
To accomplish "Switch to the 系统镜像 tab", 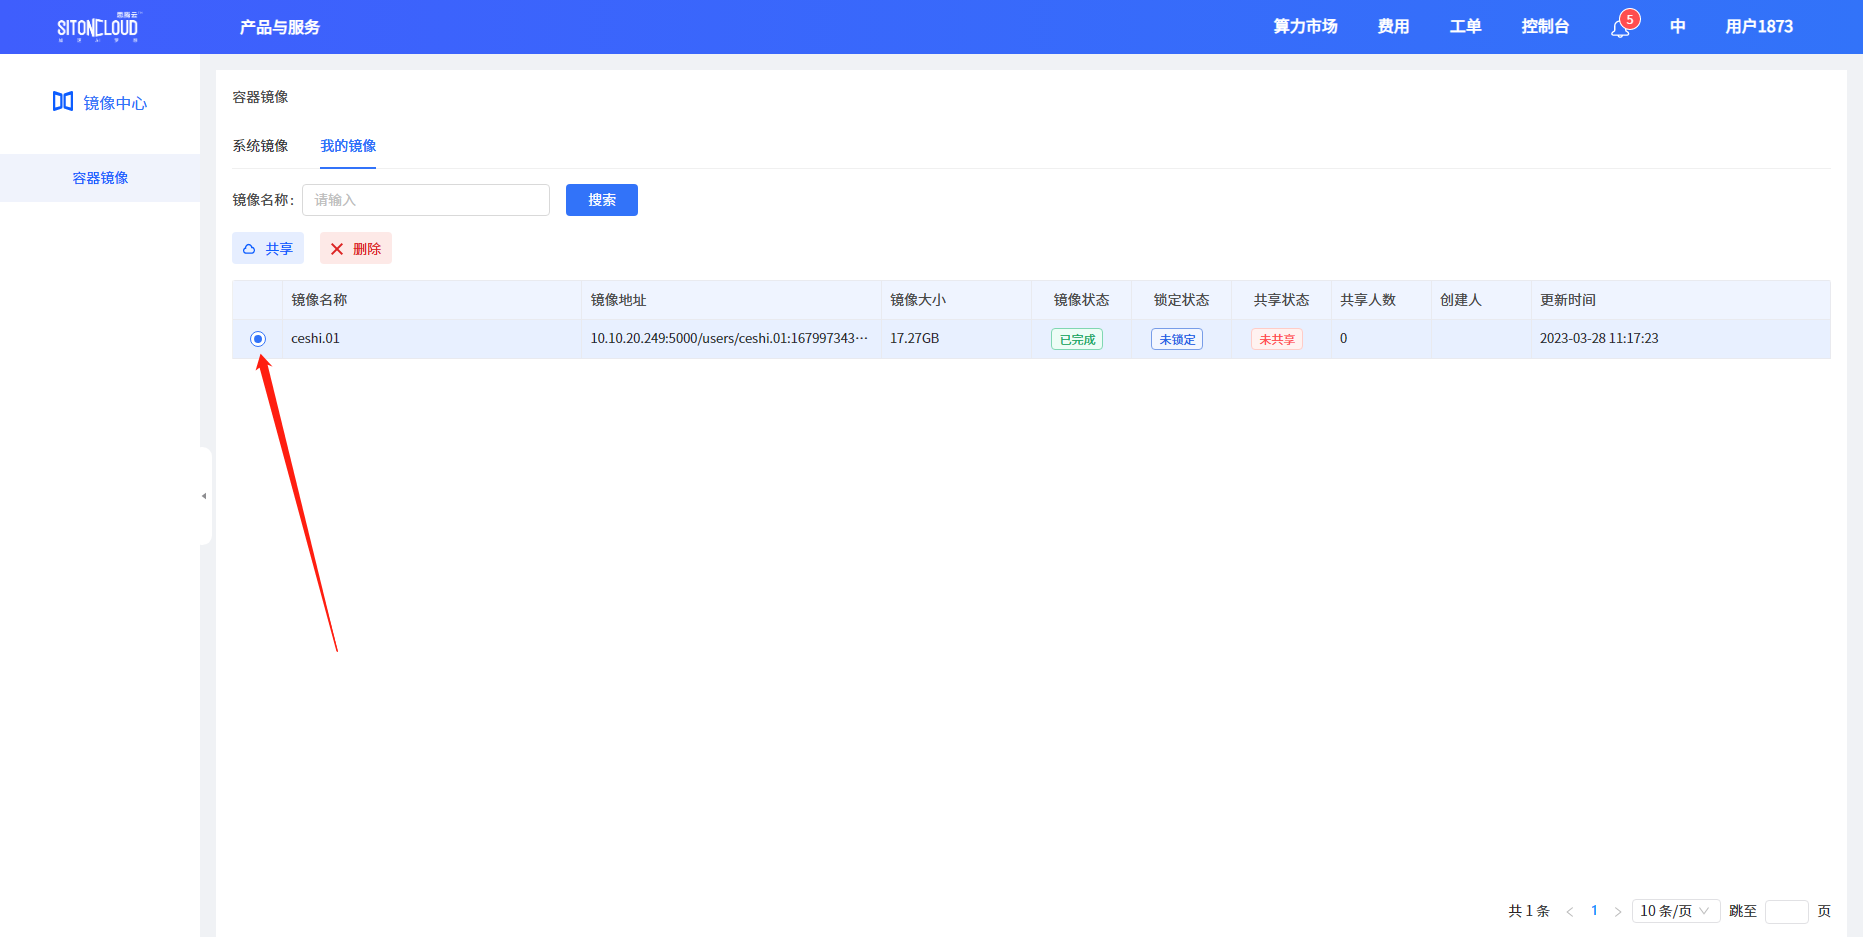I will tap(260, 146).
